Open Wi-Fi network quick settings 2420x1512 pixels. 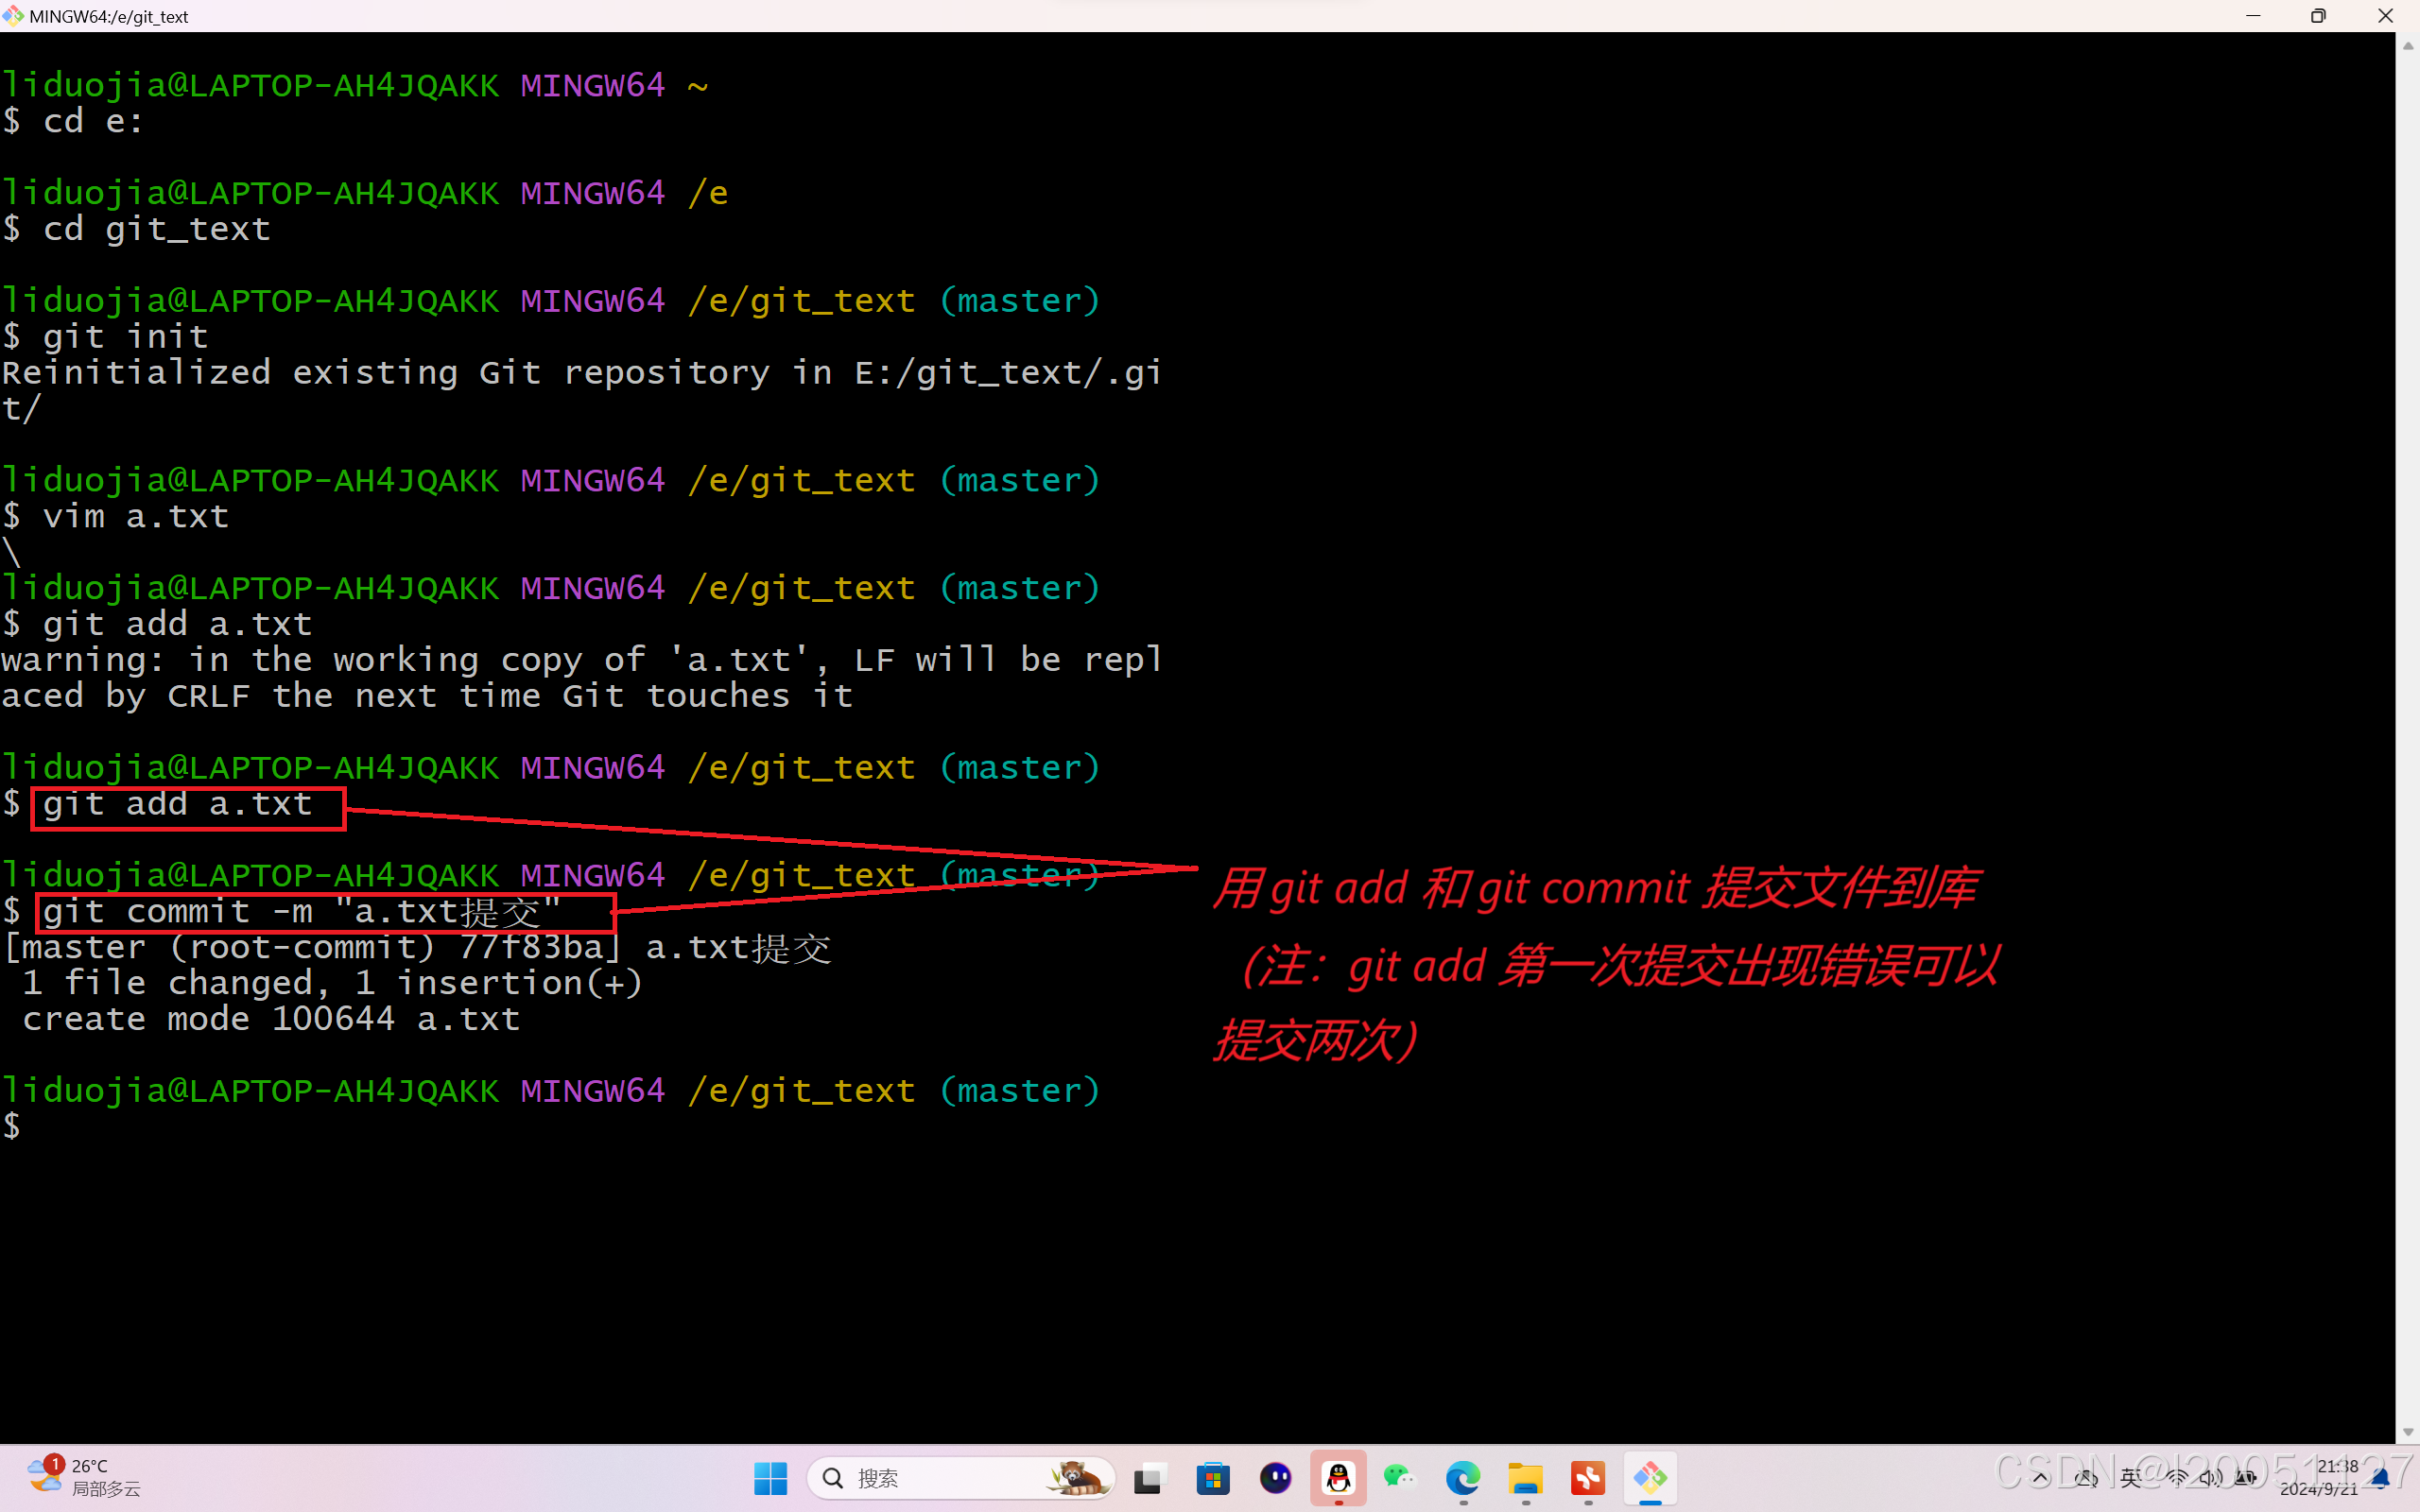click(2176, 1478)
